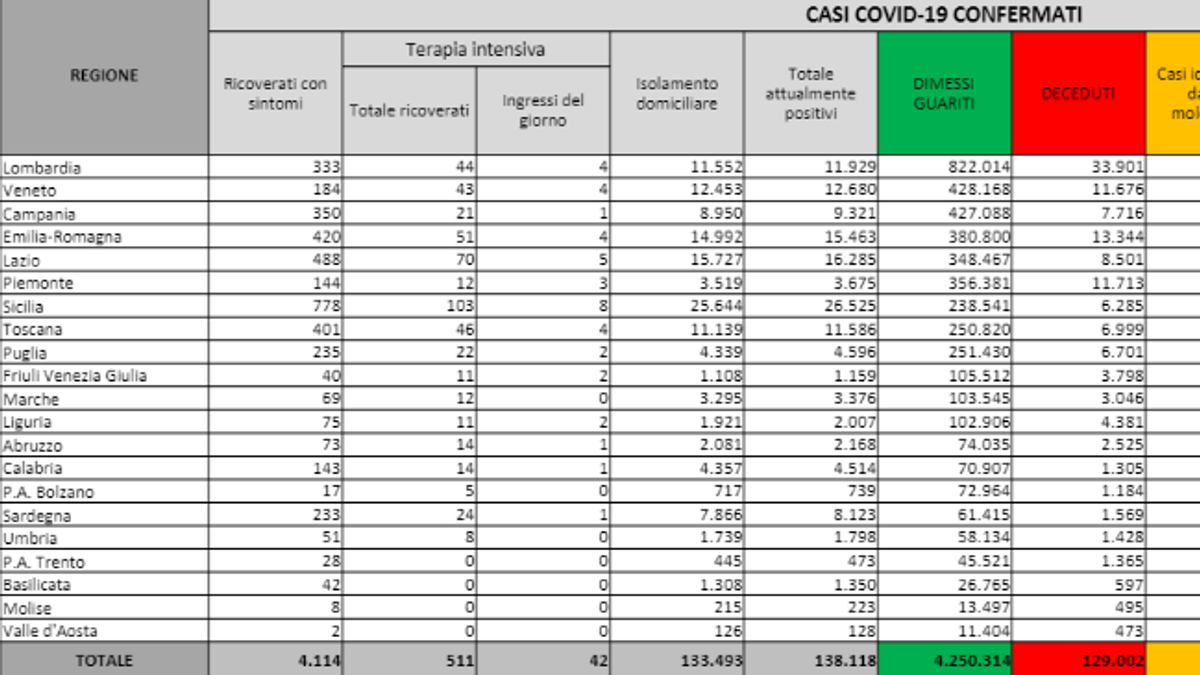Screen dimensions: 1200x675
Task: Click the Friuli Venezia Giulia region cell
Action: [x=104, y=376]
